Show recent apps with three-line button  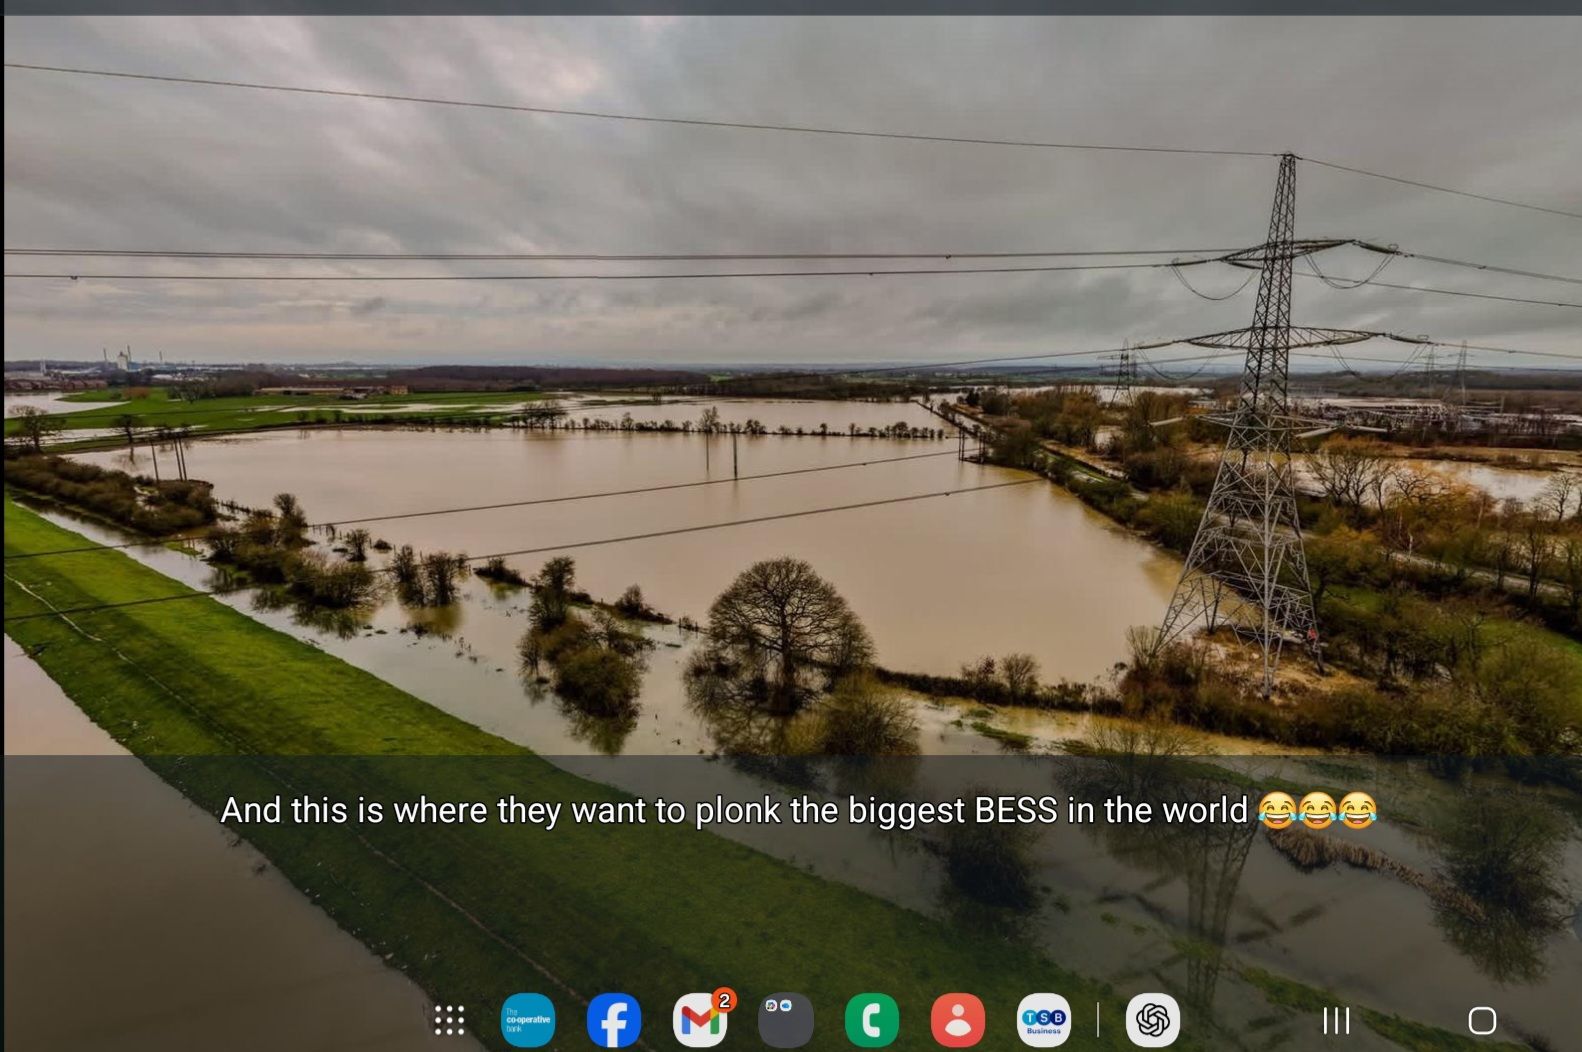(x=1336, y=1020)
